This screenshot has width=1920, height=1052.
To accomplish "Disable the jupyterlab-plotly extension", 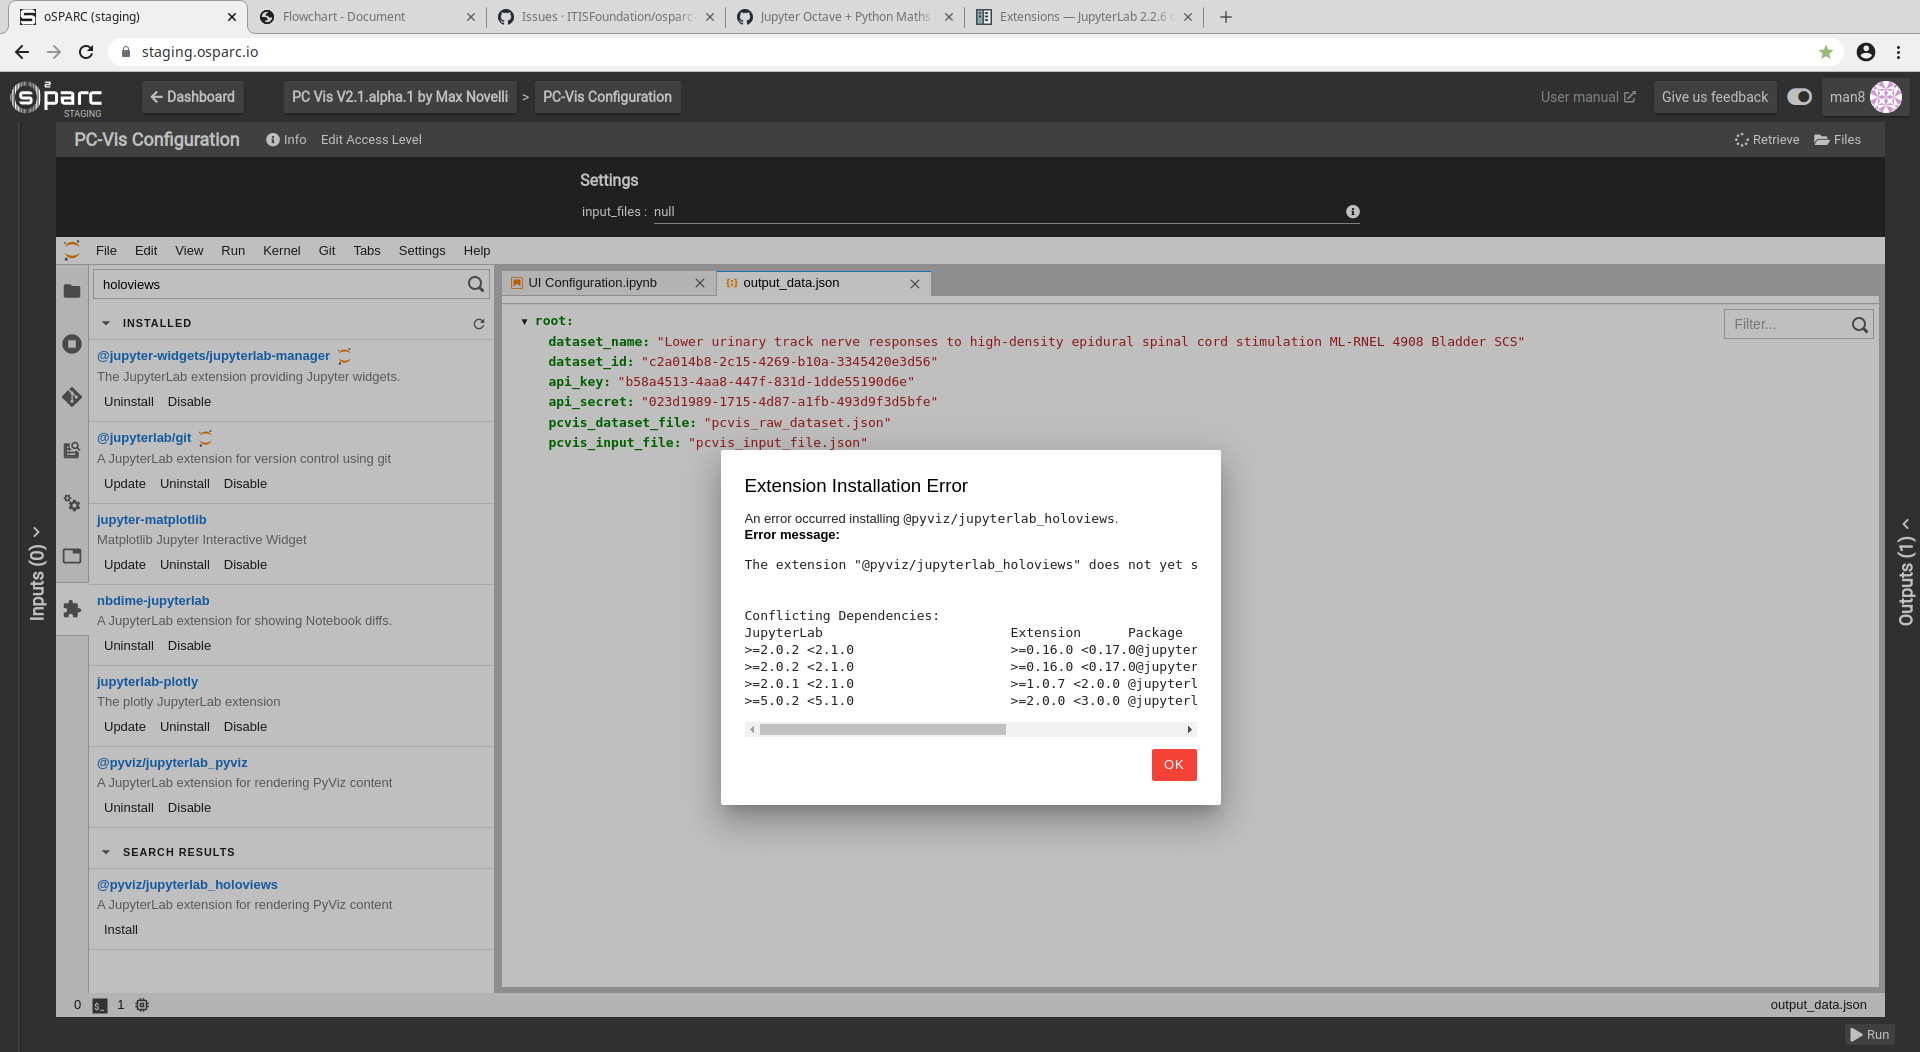I will click(245, 726).
